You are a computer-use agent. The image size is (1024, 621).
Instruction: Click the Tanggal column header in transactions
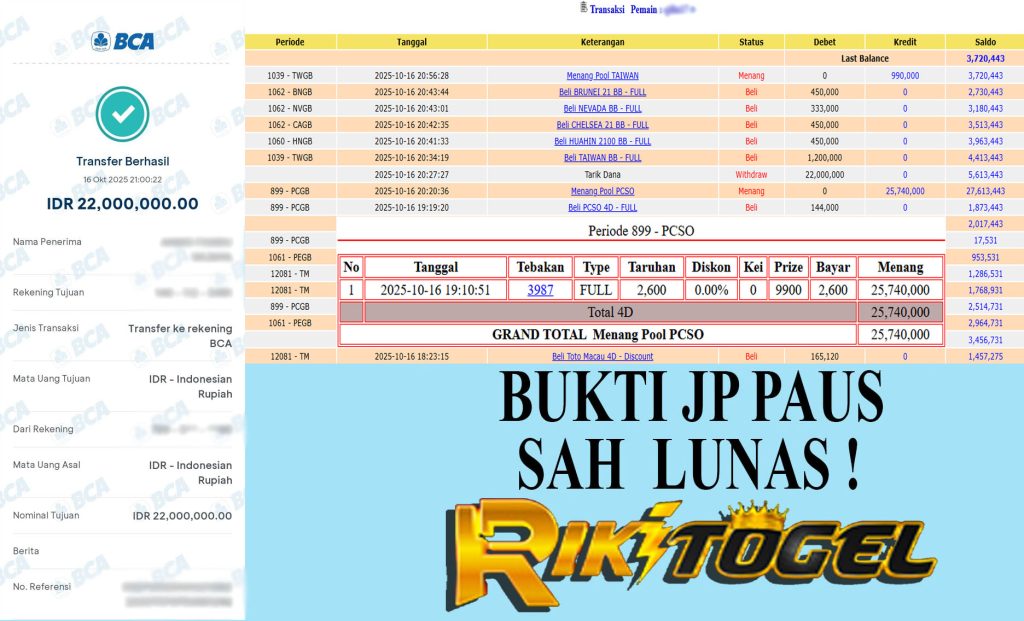tap(411, 42)
